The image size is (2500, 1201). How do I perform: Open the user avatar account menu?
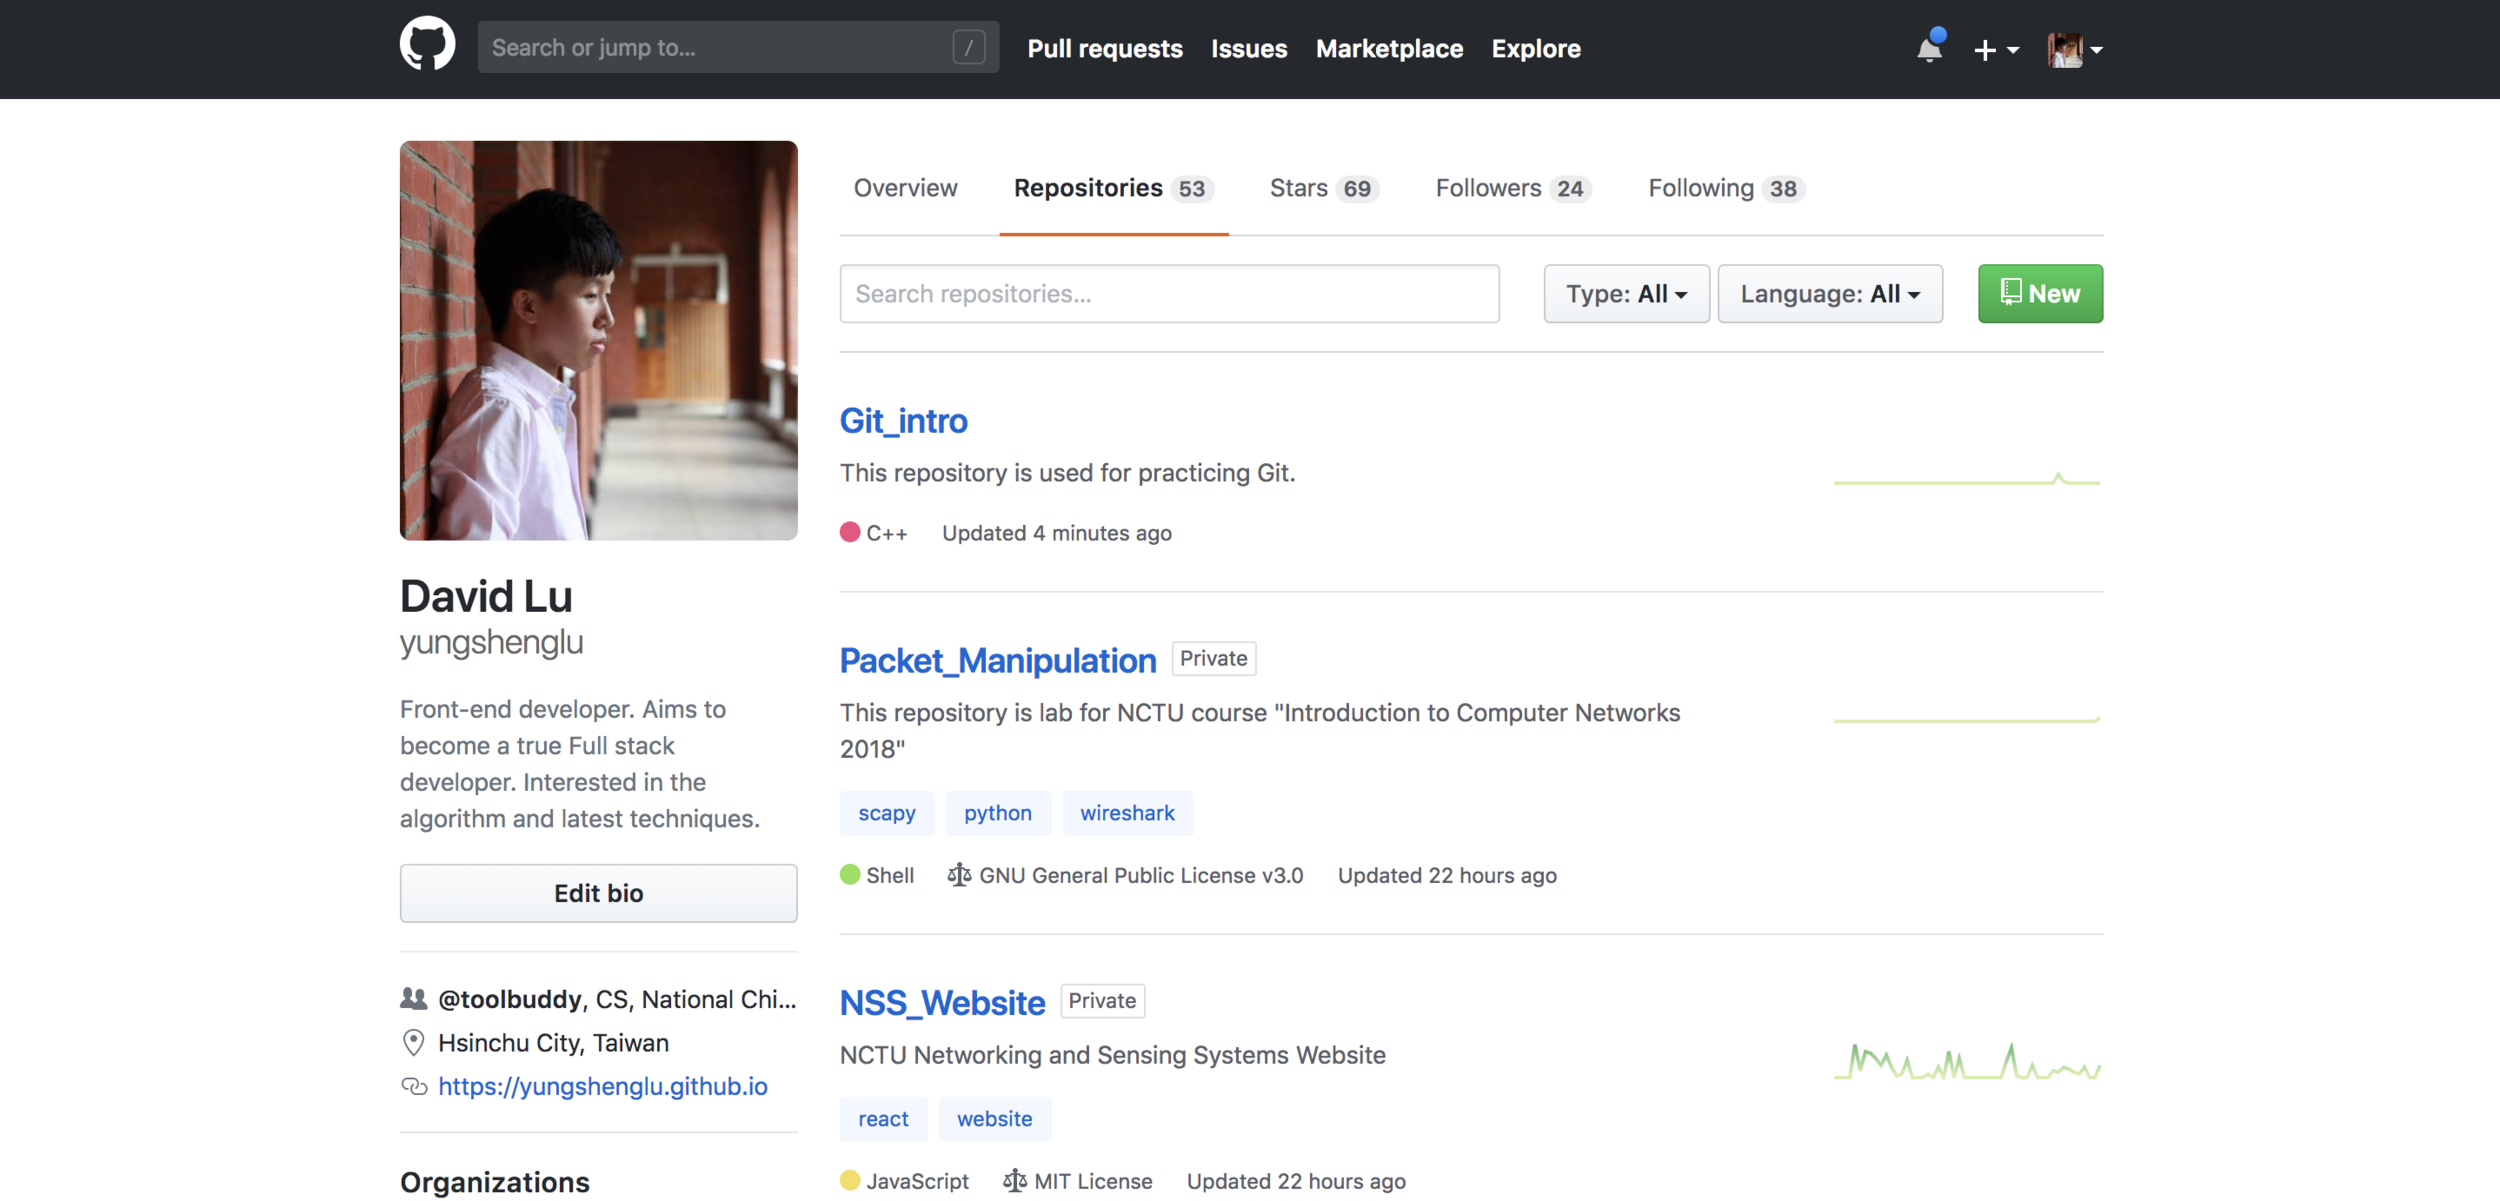pyautogui.click(x=2074, y=49)
